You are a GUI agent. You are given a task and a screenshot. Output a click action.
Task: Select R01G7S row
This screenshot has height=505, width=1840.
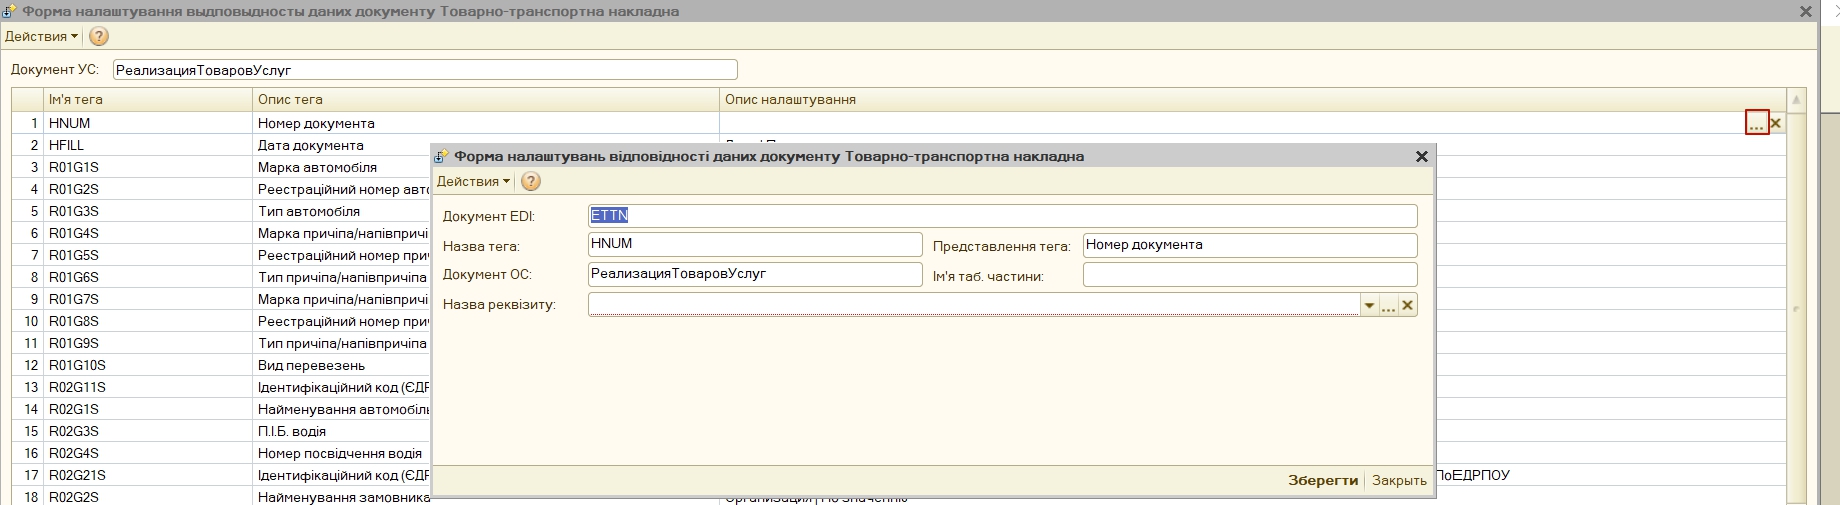(148, 299)
